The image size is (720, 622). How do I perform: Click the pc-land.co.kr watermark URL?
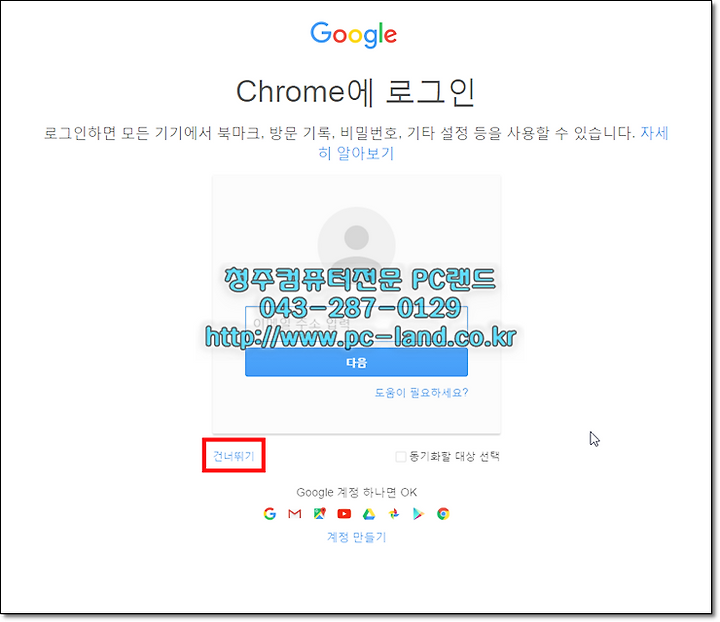[x=361, y=337]
